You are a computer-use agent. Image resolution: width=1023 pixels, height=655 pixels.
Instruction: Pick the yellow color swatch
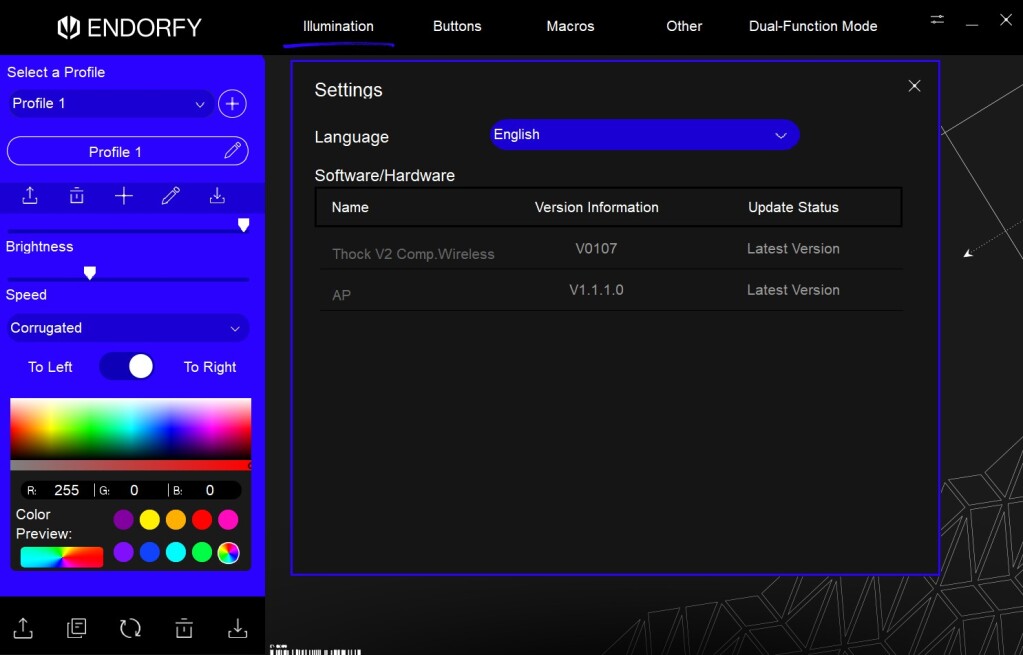click(150, 519)
